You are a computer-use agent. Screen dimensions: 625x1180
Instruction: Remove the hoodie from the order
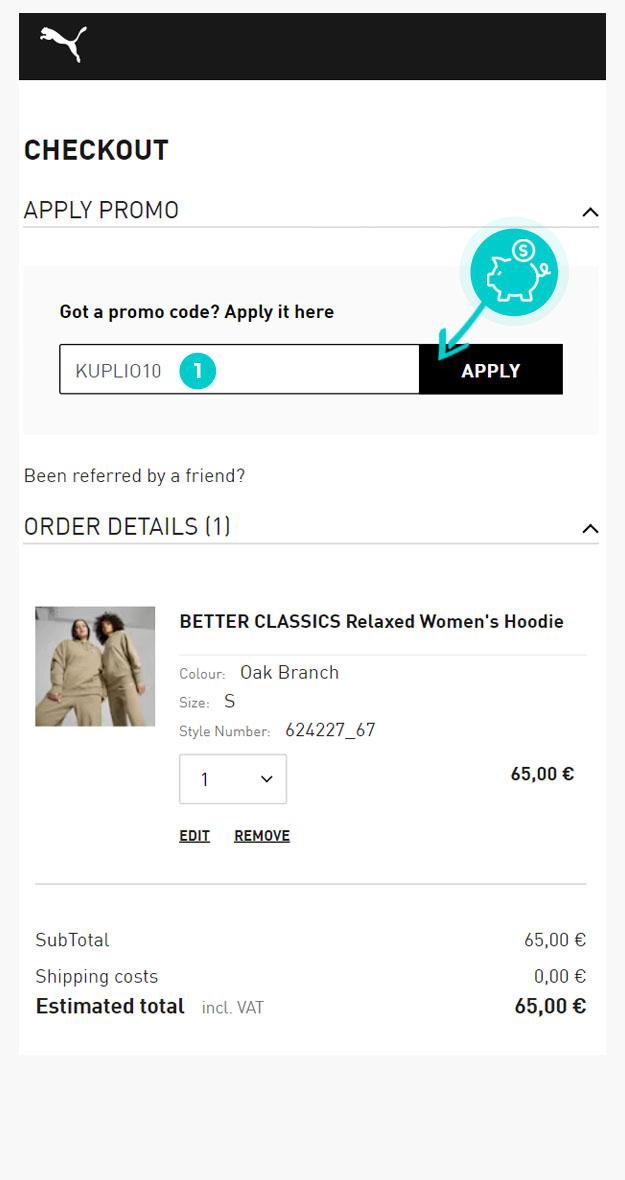[262, 836]
